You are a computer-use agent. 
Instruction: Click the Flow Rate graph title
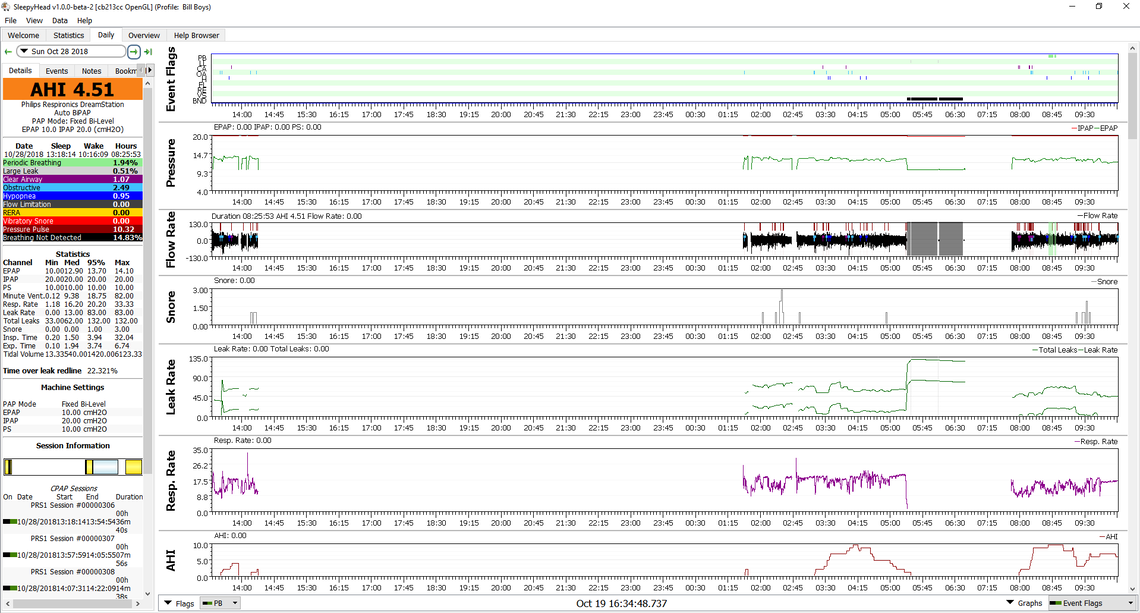pos(172,240)
